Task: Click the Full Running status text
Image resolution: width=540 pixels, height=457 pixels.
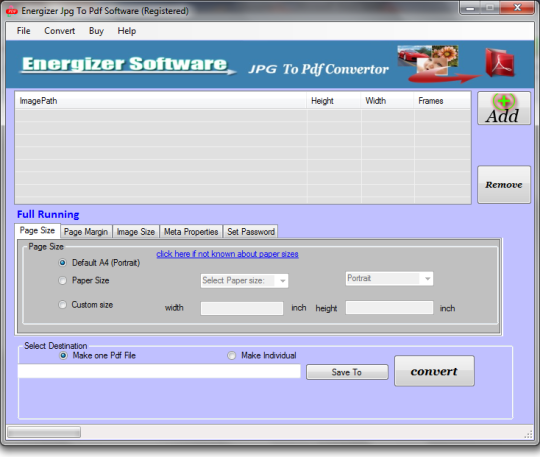Action: (x=48, y=215)
